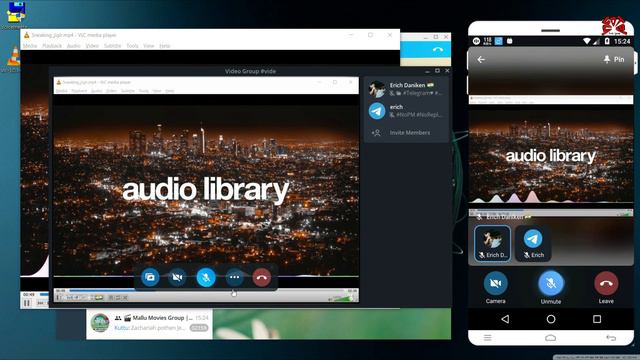
Task: Leave call with red hang-up button on desktop
Action: point(262,278)
